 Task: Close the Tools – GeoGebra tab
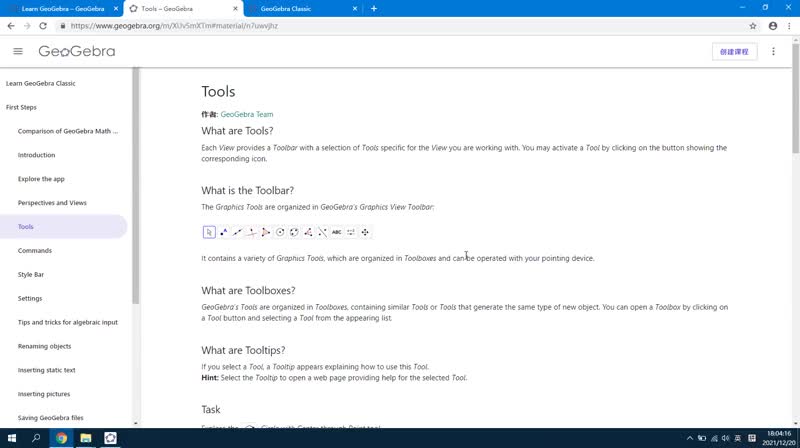point(235,9)
